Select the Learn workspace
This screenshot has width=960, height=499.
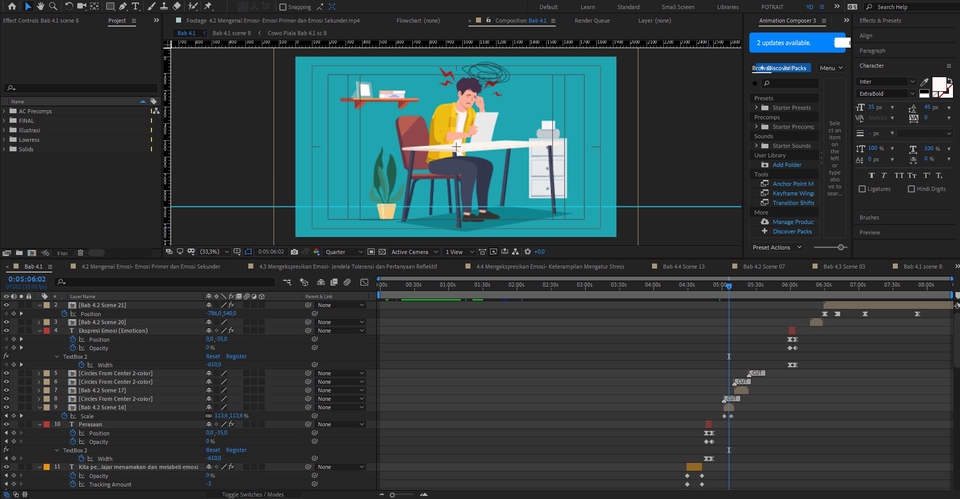(x=588, y=7)
